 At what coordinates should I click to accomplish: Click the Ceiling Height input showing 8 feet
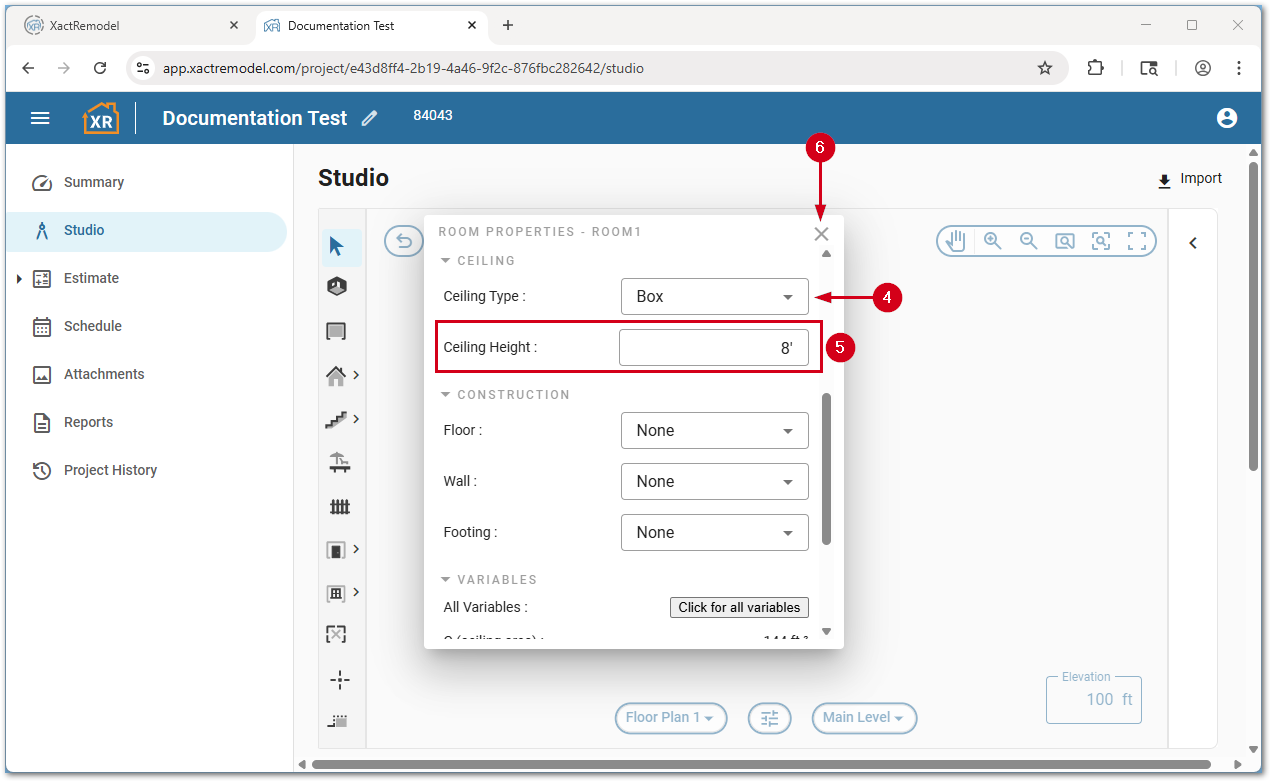click(x=715, y=347)
